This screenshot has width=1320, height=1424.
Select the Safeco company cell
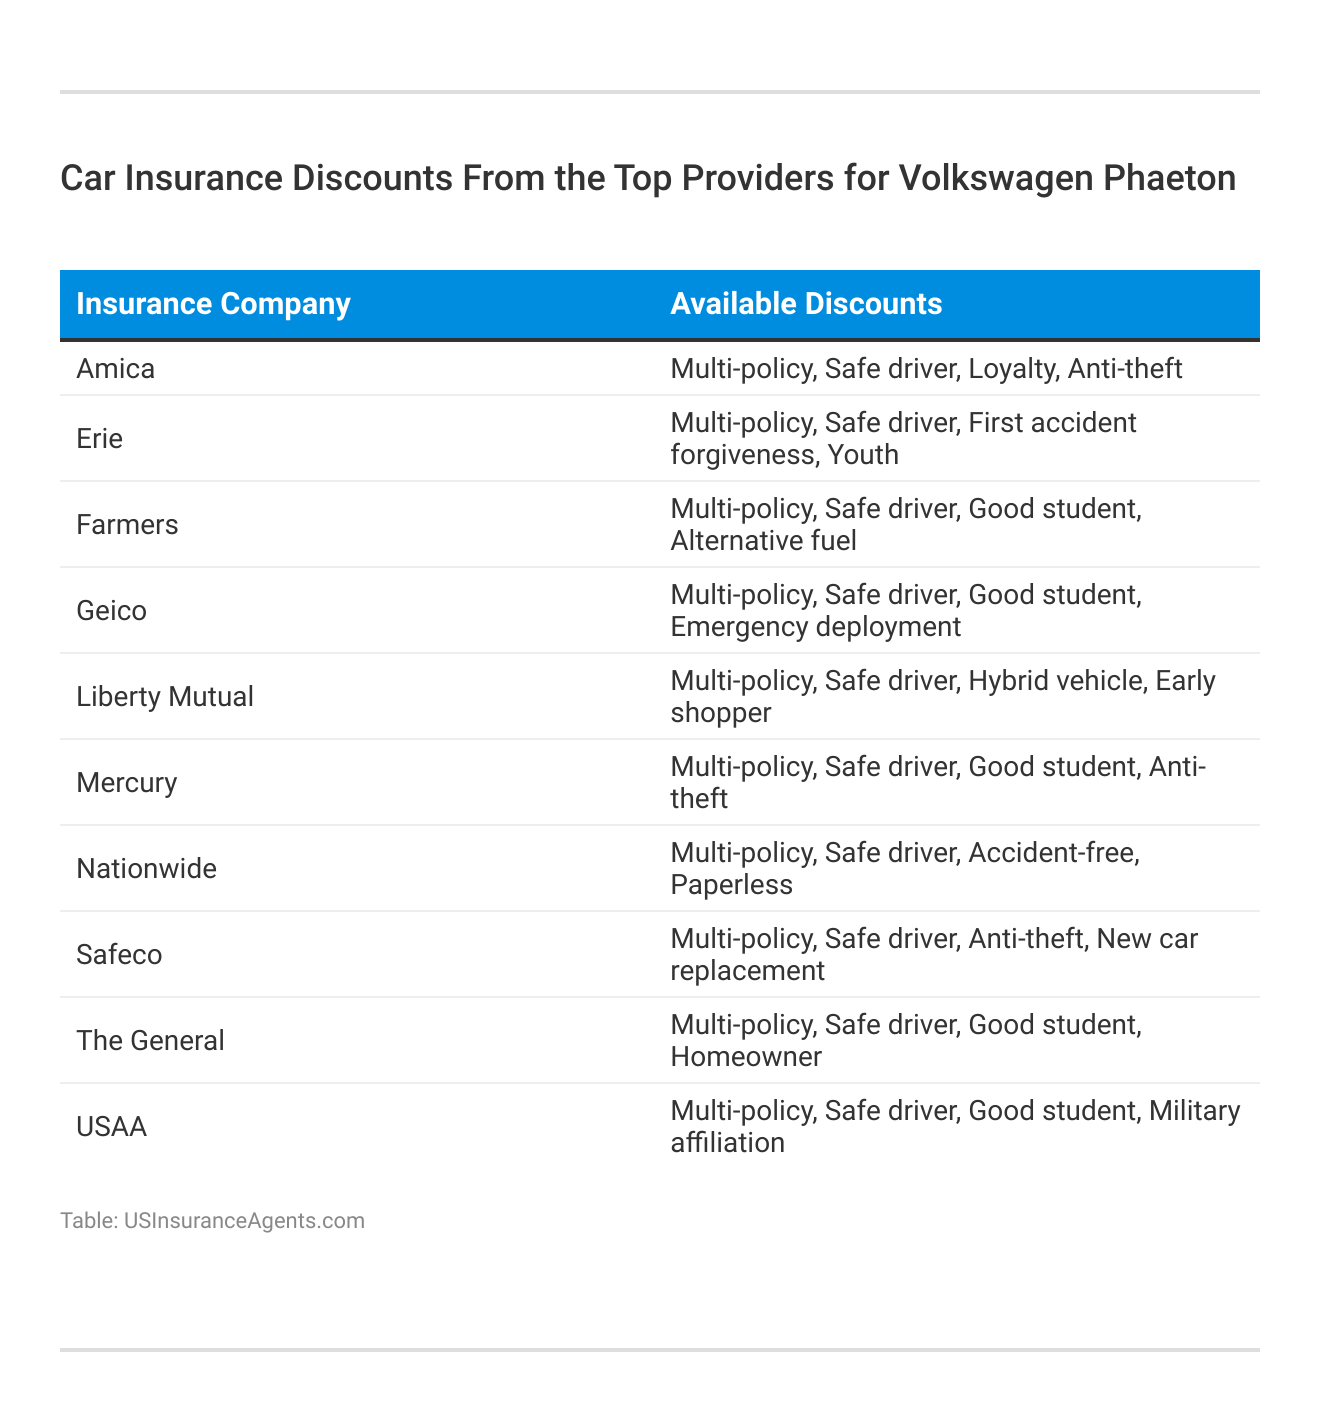click(x=119, y=954)
